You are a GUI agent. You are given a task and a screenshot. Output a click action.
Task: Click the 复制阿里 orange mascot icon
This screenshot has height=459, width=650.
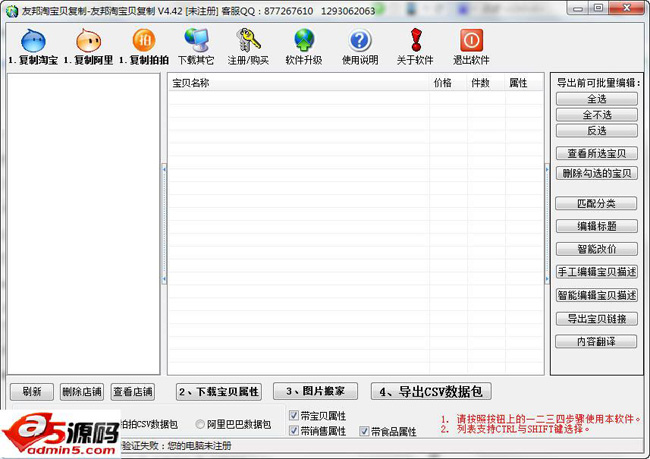click(88, 41)
